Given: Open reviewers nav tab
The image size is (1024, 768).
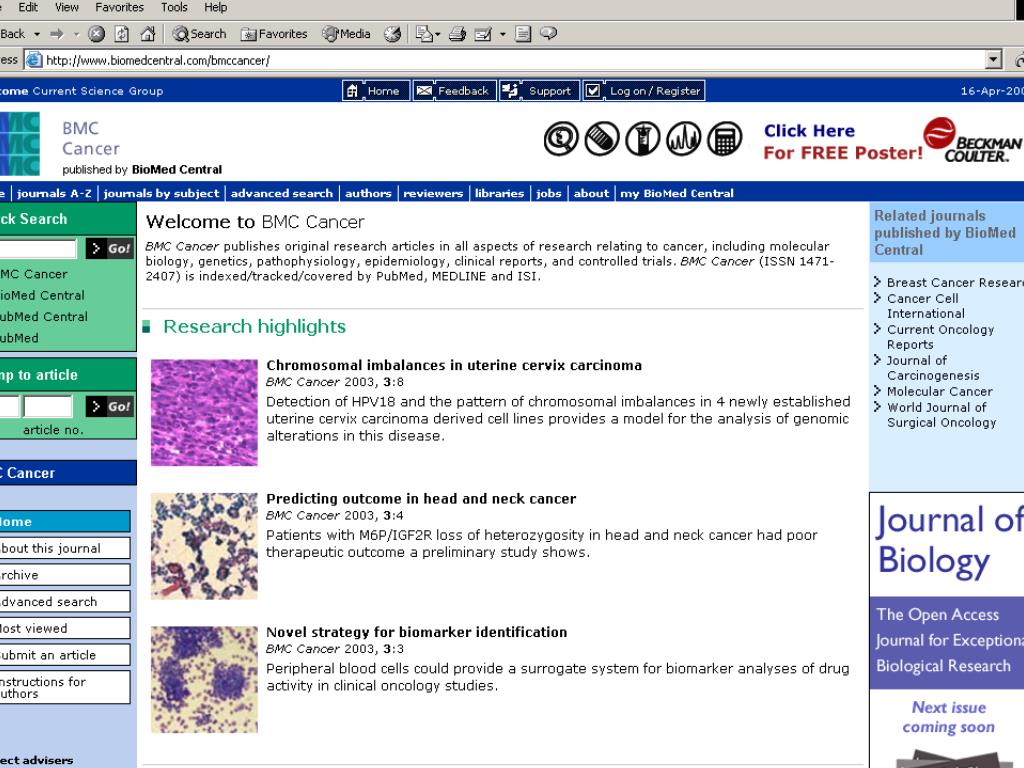Looking at the screenshot, I should pos(433,193).
